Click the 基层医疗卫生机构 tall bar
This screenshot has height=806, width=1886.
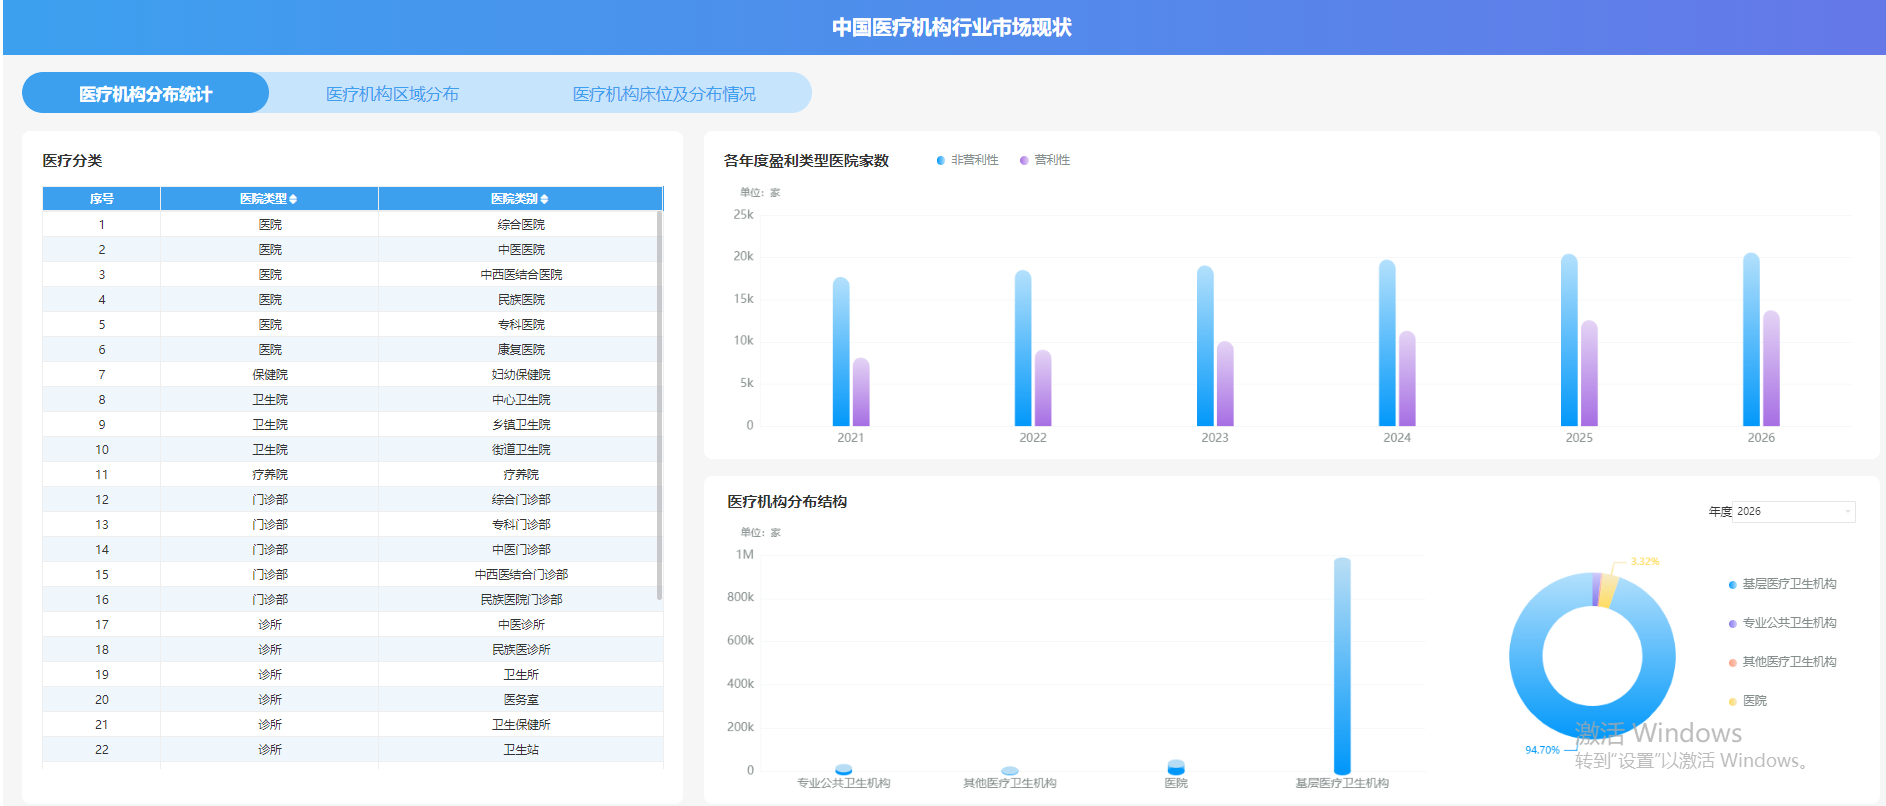(x=1342, y=665)
